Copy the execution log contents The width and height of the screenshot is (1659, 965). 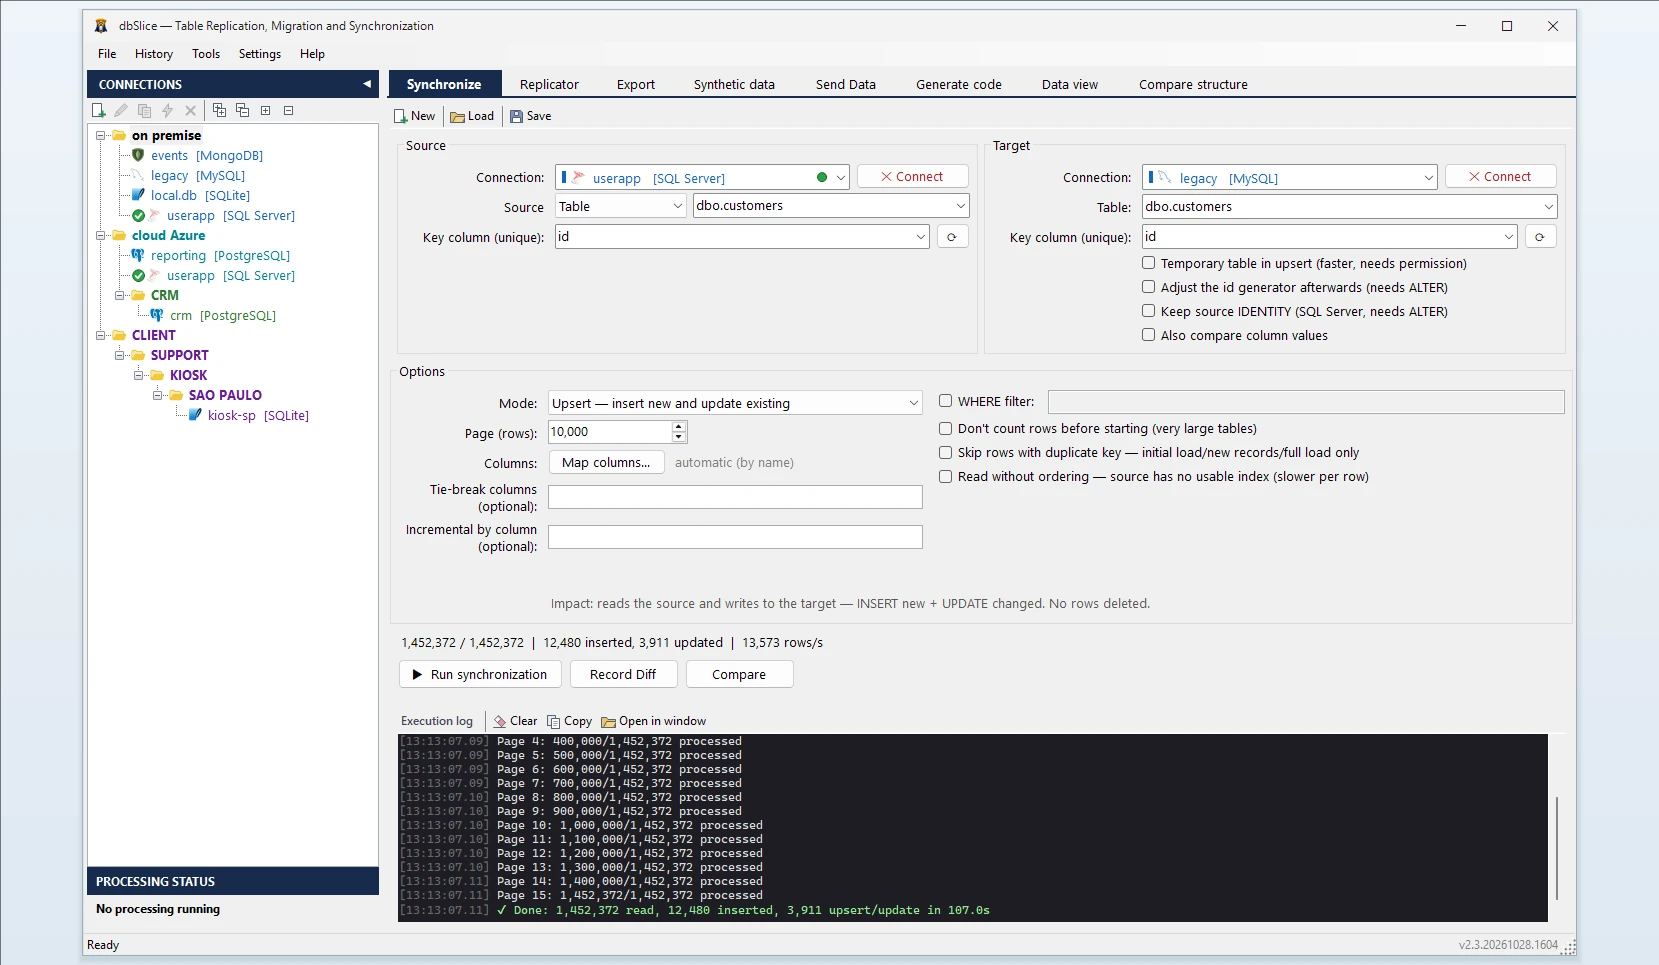coord(569,721)
